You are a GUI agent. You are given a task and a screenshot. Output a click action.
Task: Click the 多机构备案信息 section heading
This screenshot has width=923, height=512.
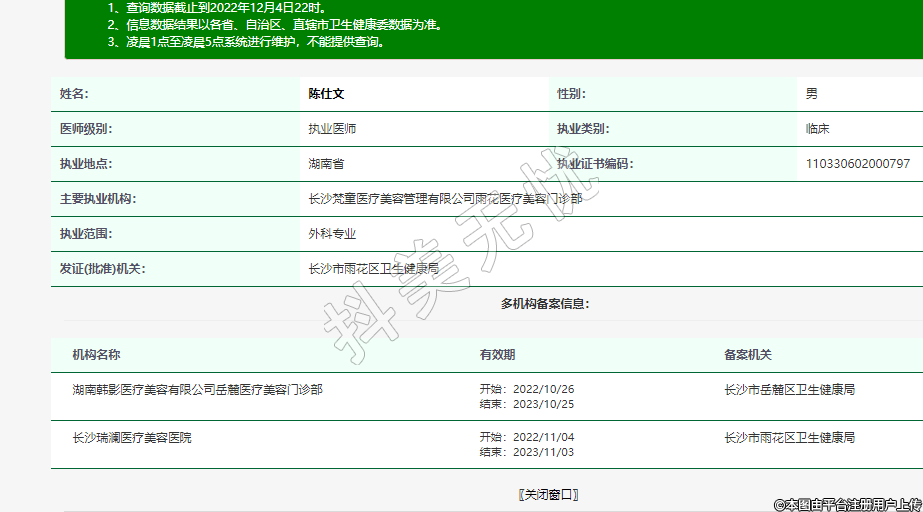545,304
